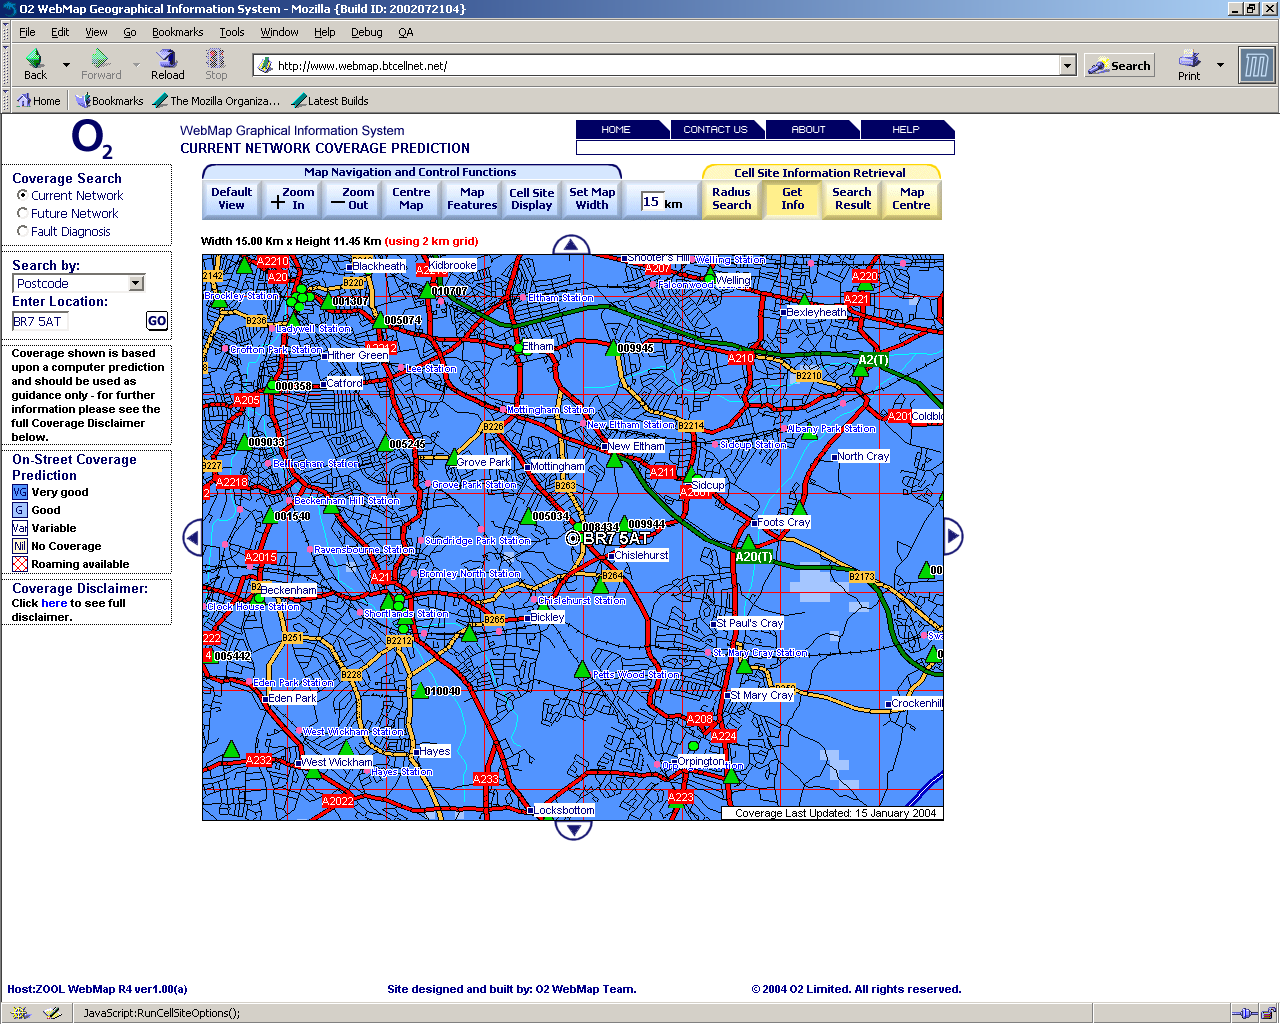
Task: Open the URL bar history dropdown arrow
Action: 1067,66
